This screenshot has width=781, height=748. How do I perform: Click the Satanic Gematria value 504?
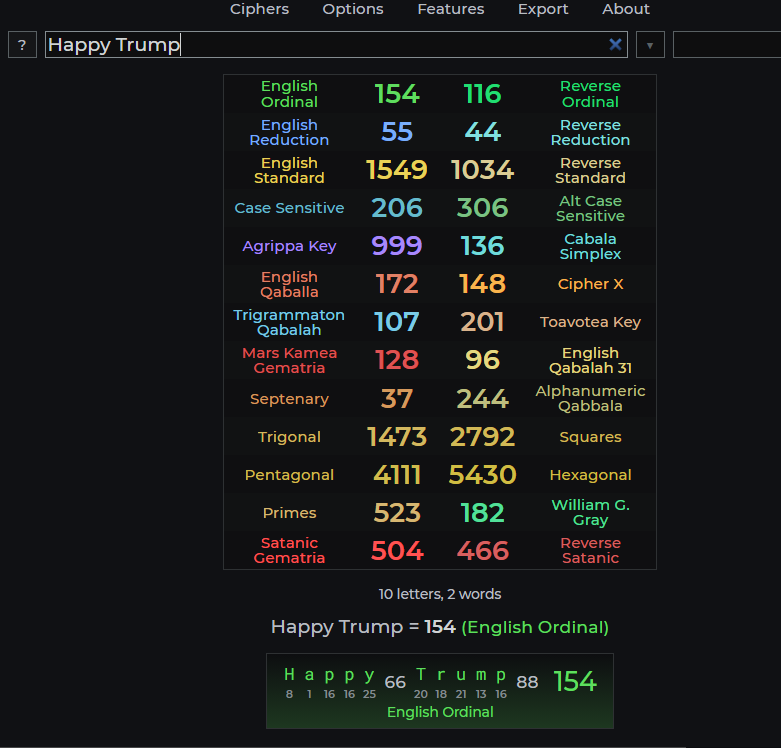coord(397,550)
